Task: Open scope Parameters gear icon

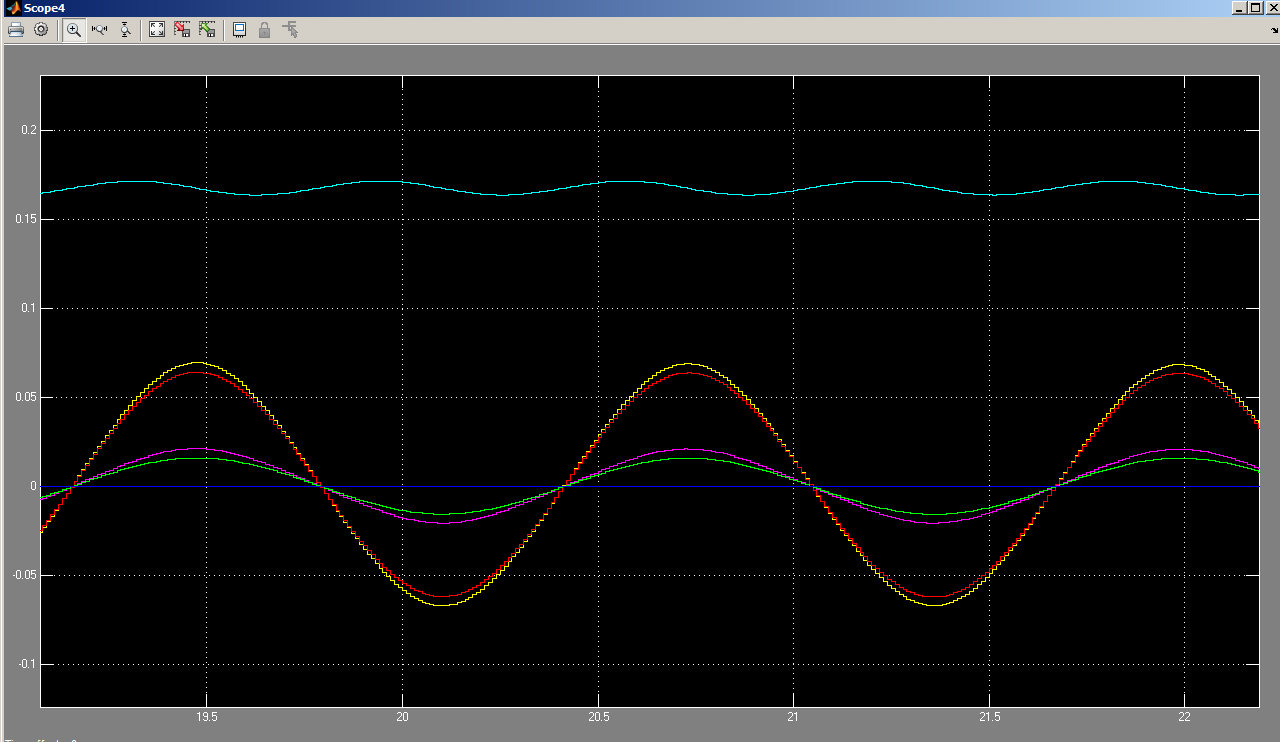Action: pos(41,30)
